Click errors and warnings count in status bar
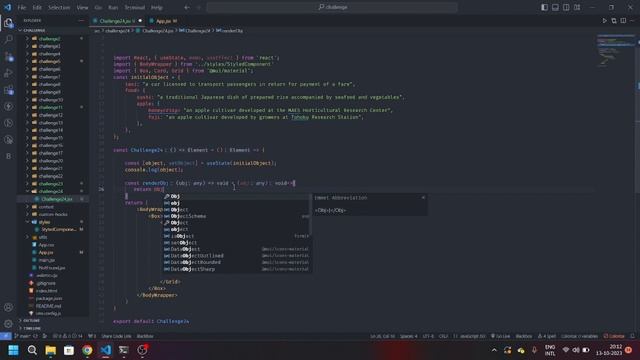The height and width of the screenshot is (360, 640). 68,336
